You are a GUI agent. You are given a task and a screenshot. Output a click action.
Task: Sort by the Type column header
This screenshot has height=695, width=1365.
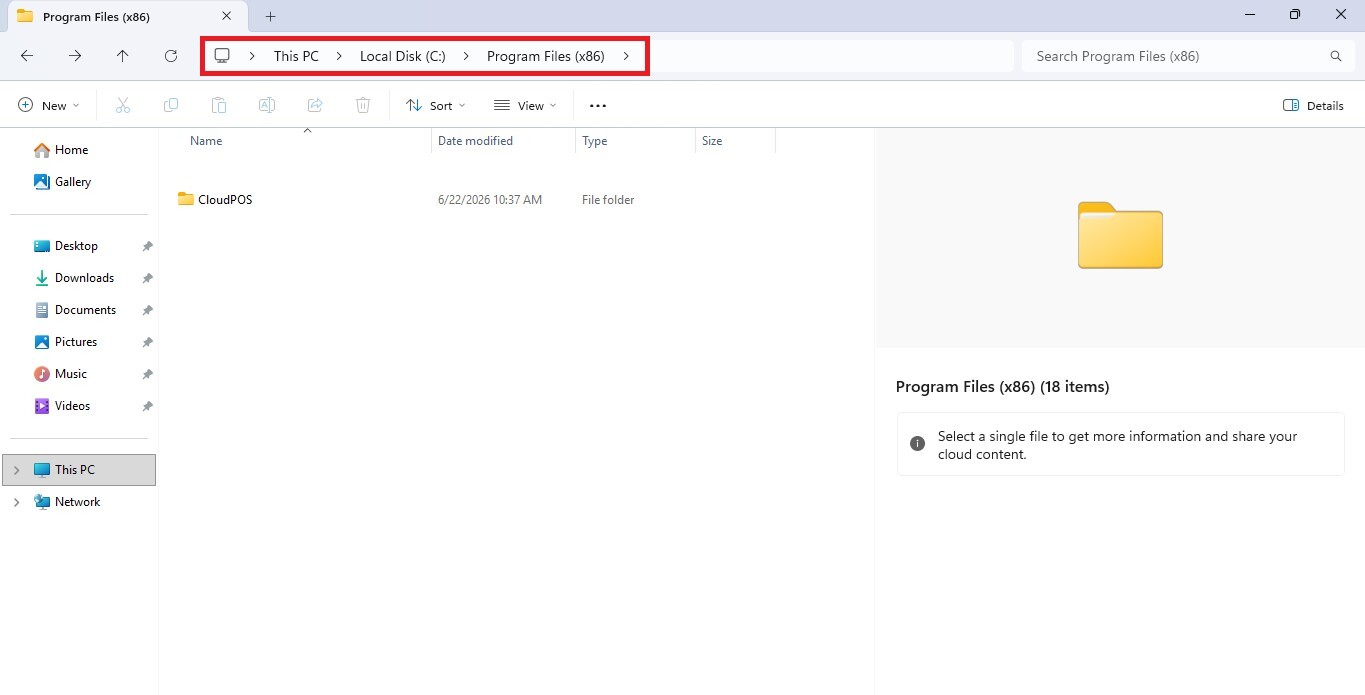tap(595, 141)
